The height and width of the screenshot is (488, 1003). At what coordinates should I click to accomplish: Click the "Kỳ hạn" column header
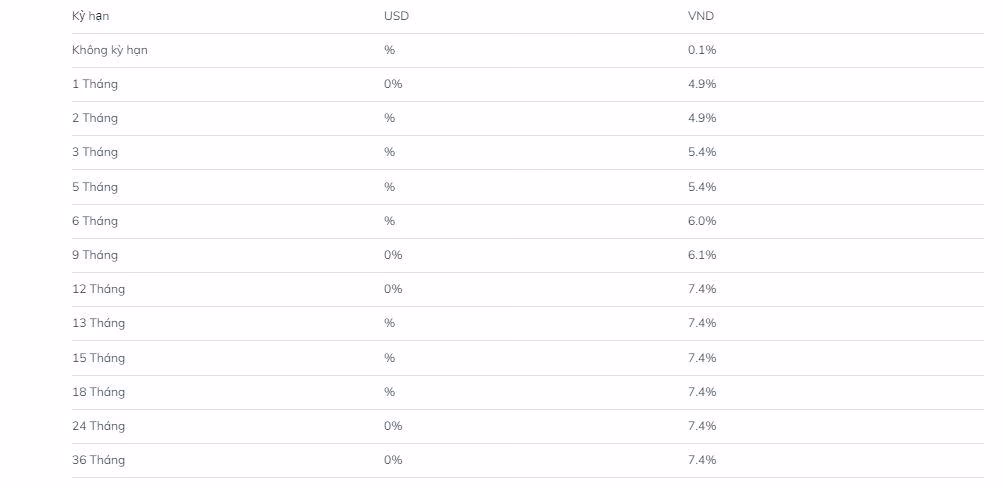(x=91, y=16)
